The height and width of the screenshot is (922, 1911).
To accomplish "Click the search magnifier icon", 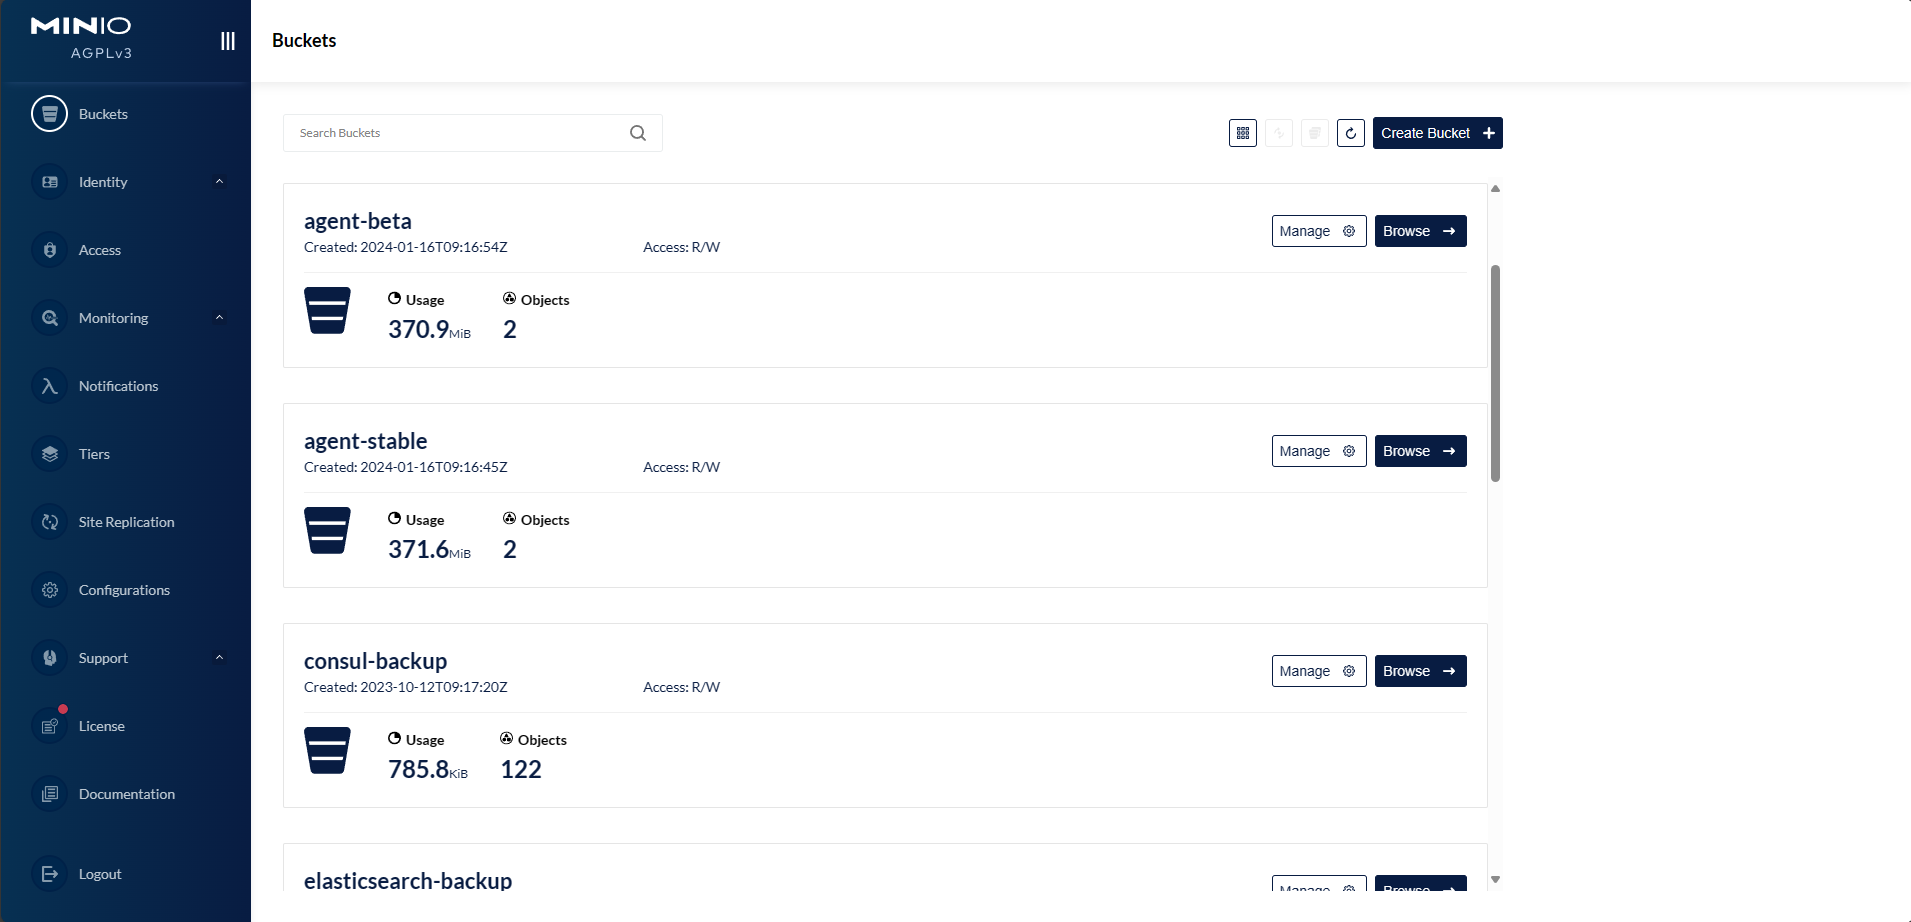I will [638, 133].
